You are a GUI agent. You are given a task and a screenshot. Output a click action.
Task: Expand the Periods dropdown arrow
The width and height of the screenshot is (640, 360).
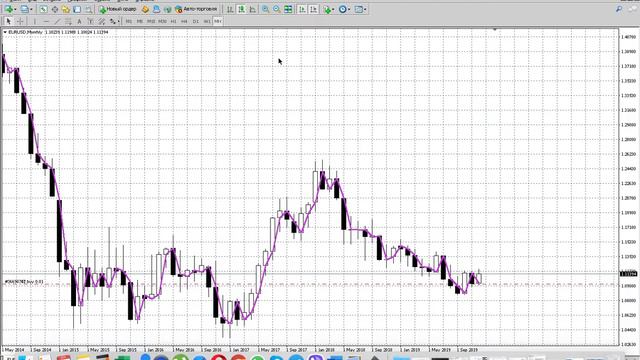(x=349, y=9)
